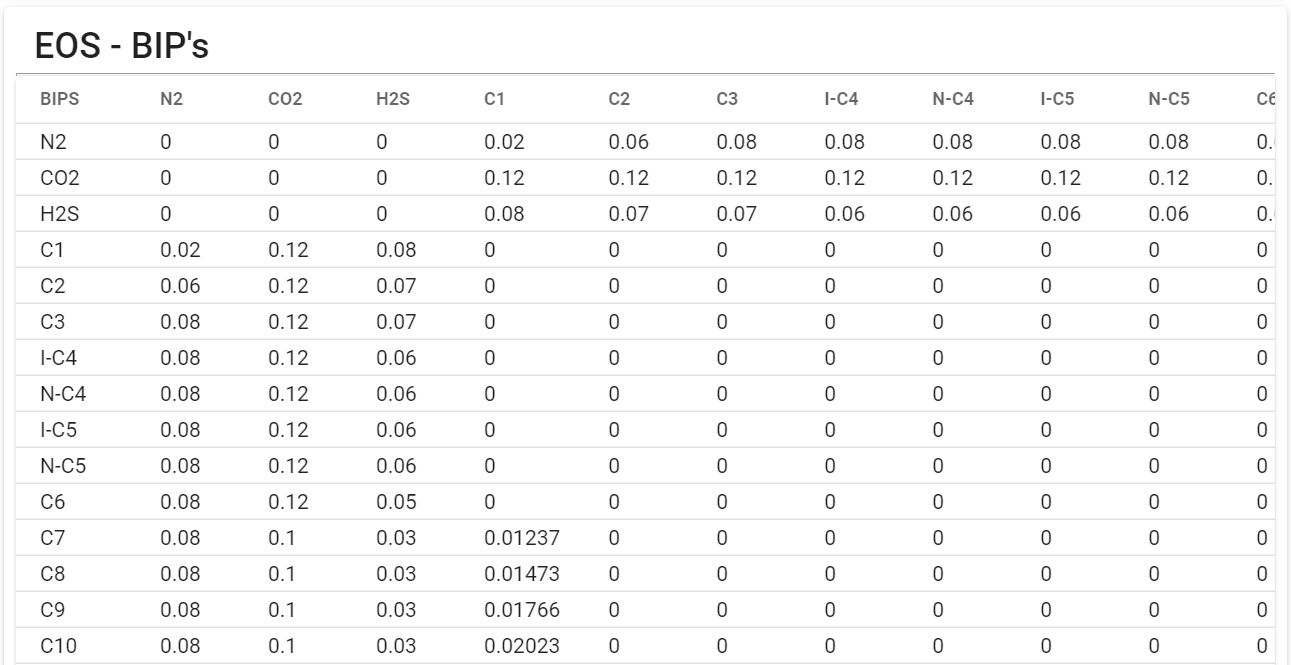Click the C6 row's H2S value 0.05
Viewport: 1291px width, 665px height.
[396, 502]
